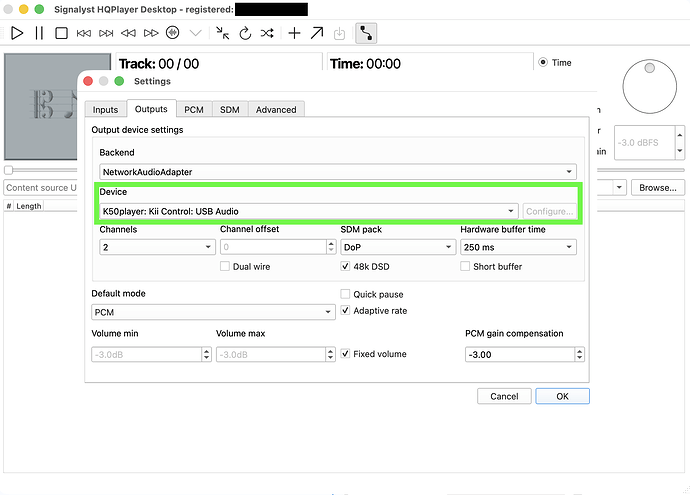The height and width of the screenshot is (495, 690).
Task: Enable the Short buffer checkbox
Action: pos(465,266)
